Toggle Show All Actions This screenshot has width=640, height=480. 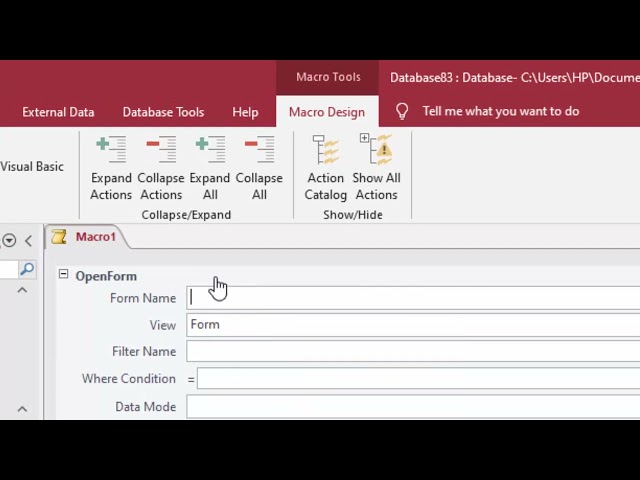pos(376,169)
